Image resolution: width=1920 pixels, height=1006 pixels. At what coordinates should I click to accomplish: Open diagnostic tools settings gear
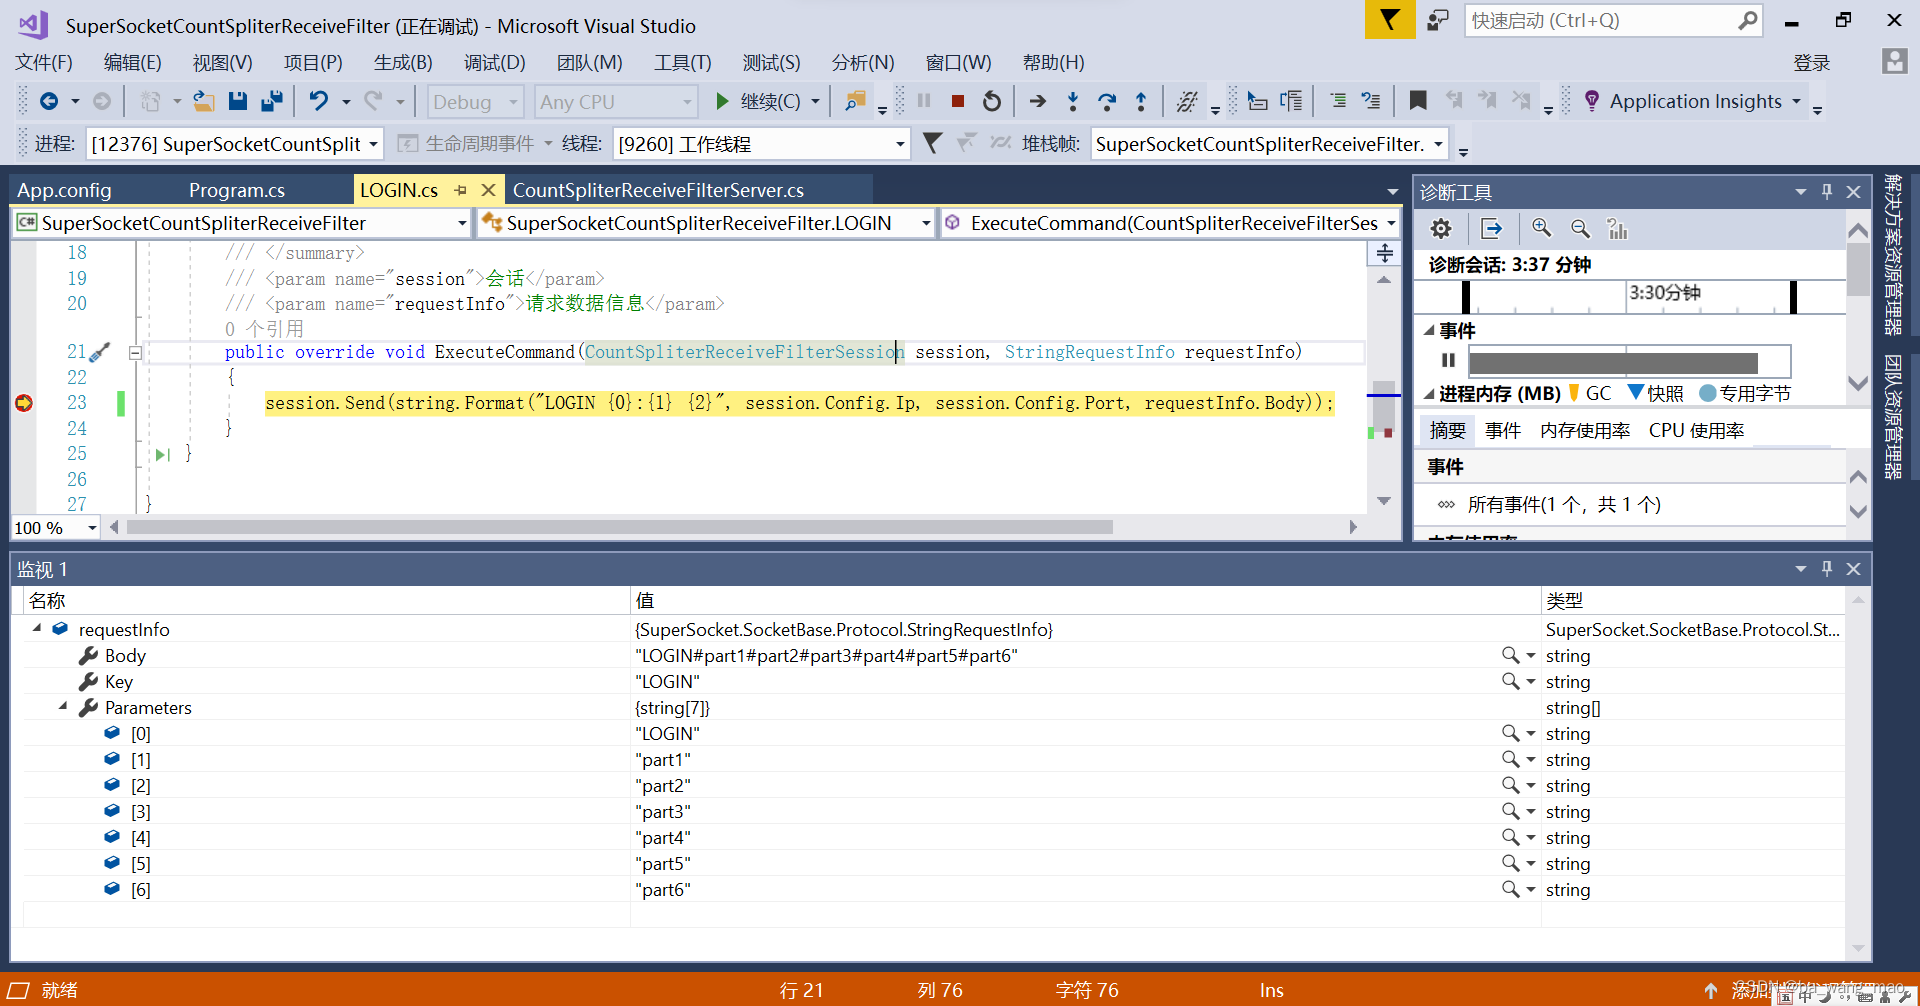coord(1441,229)
